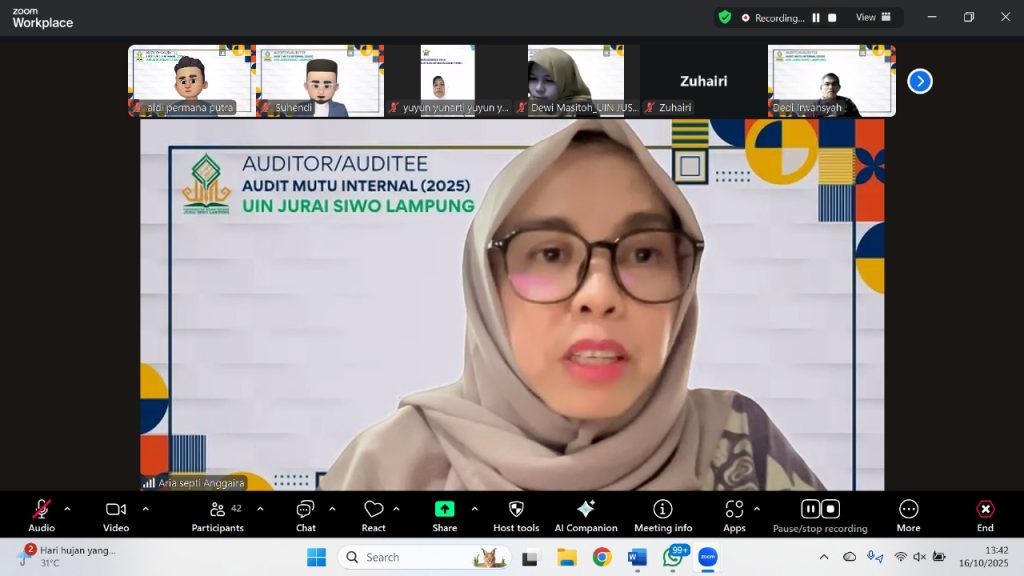Expand the share options chevron
The image size is (1024, 576).
(x=474, y=509)
